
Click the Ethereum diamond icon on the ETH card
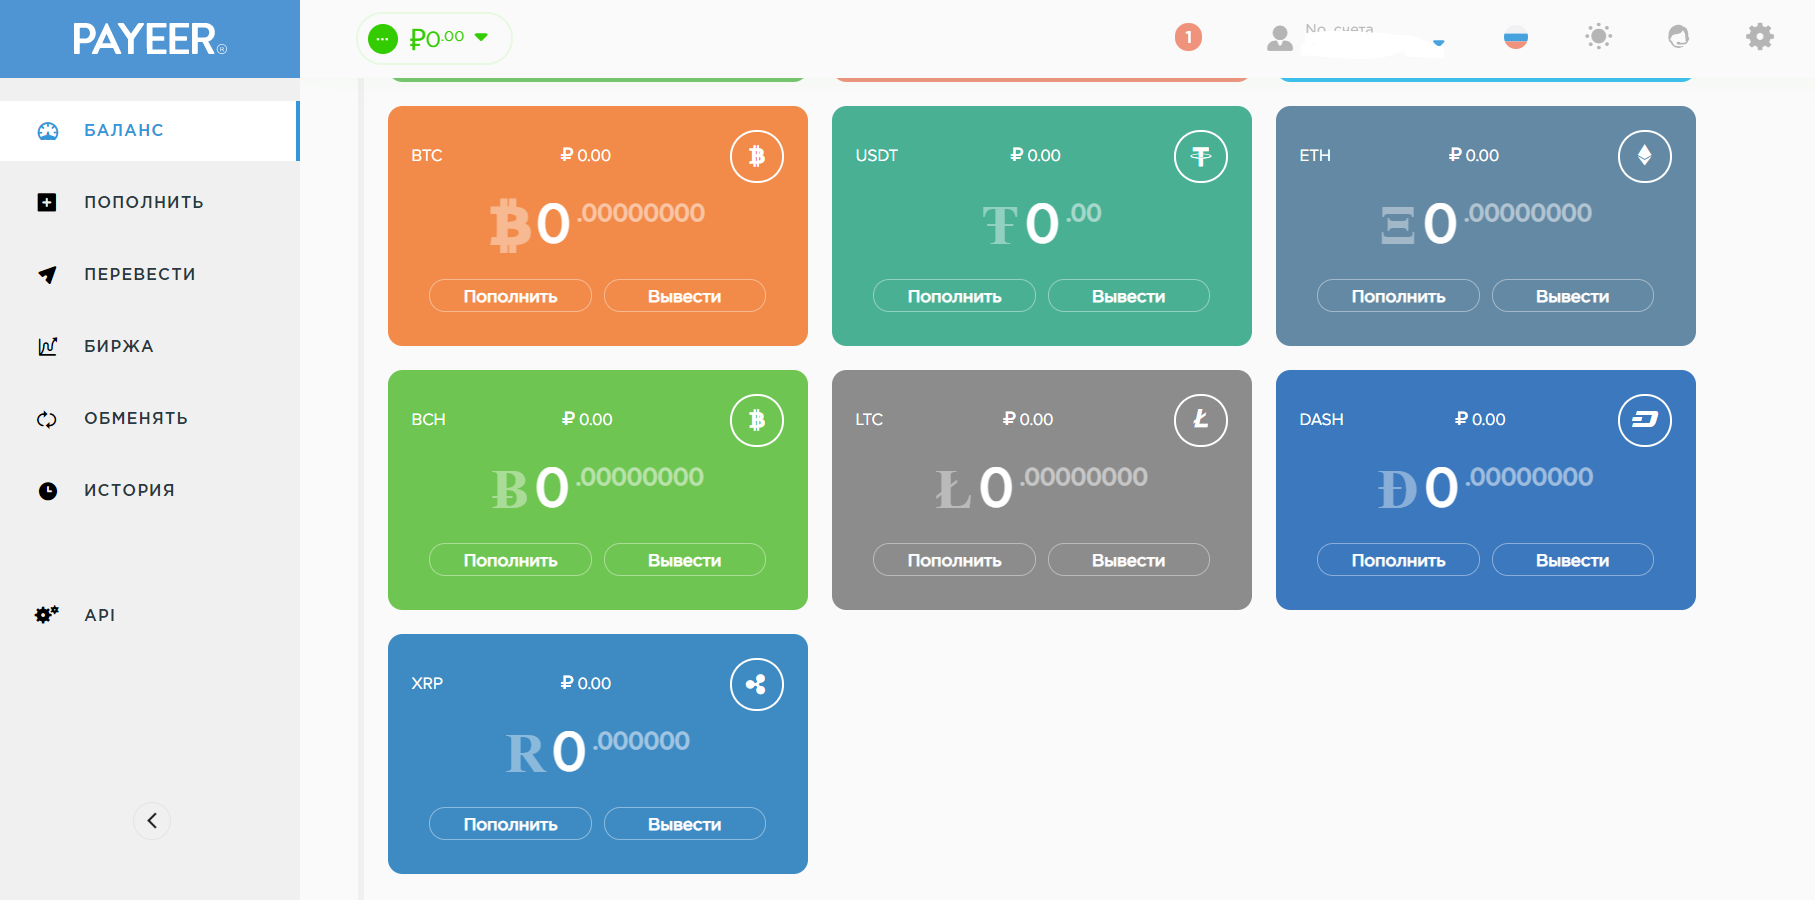coord(1645,156)
